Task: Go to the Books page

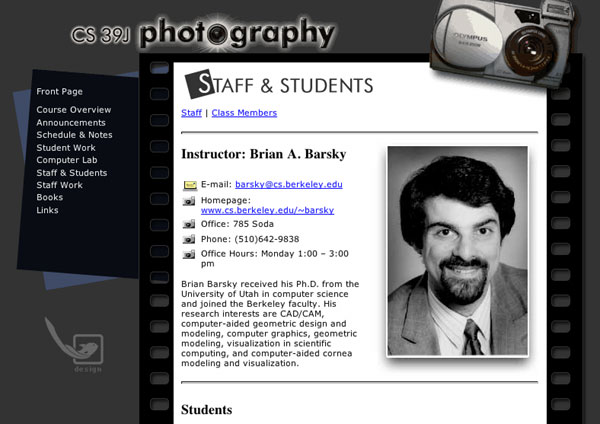Action: pyautogui.click(x=50, y=197)
